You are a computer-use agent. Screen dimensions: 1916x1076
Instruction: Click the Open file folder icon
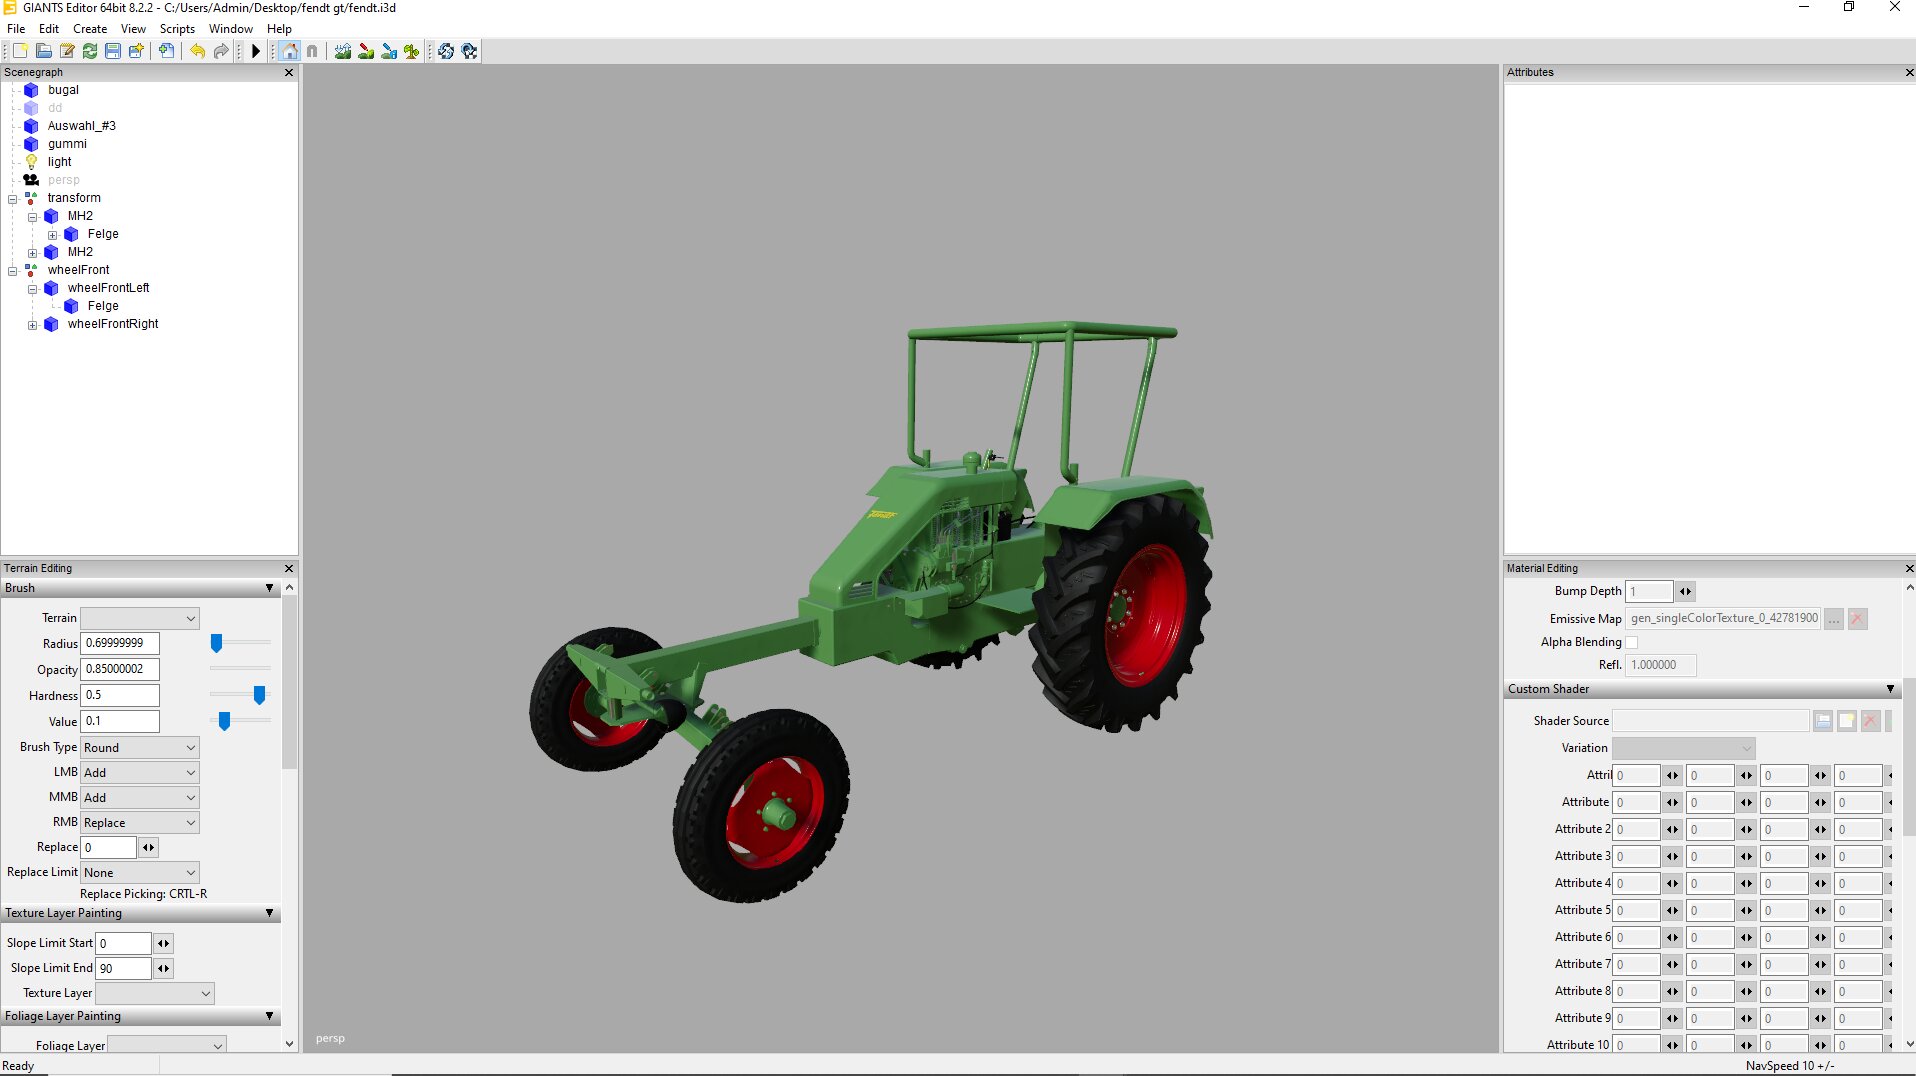pos(43,51)
